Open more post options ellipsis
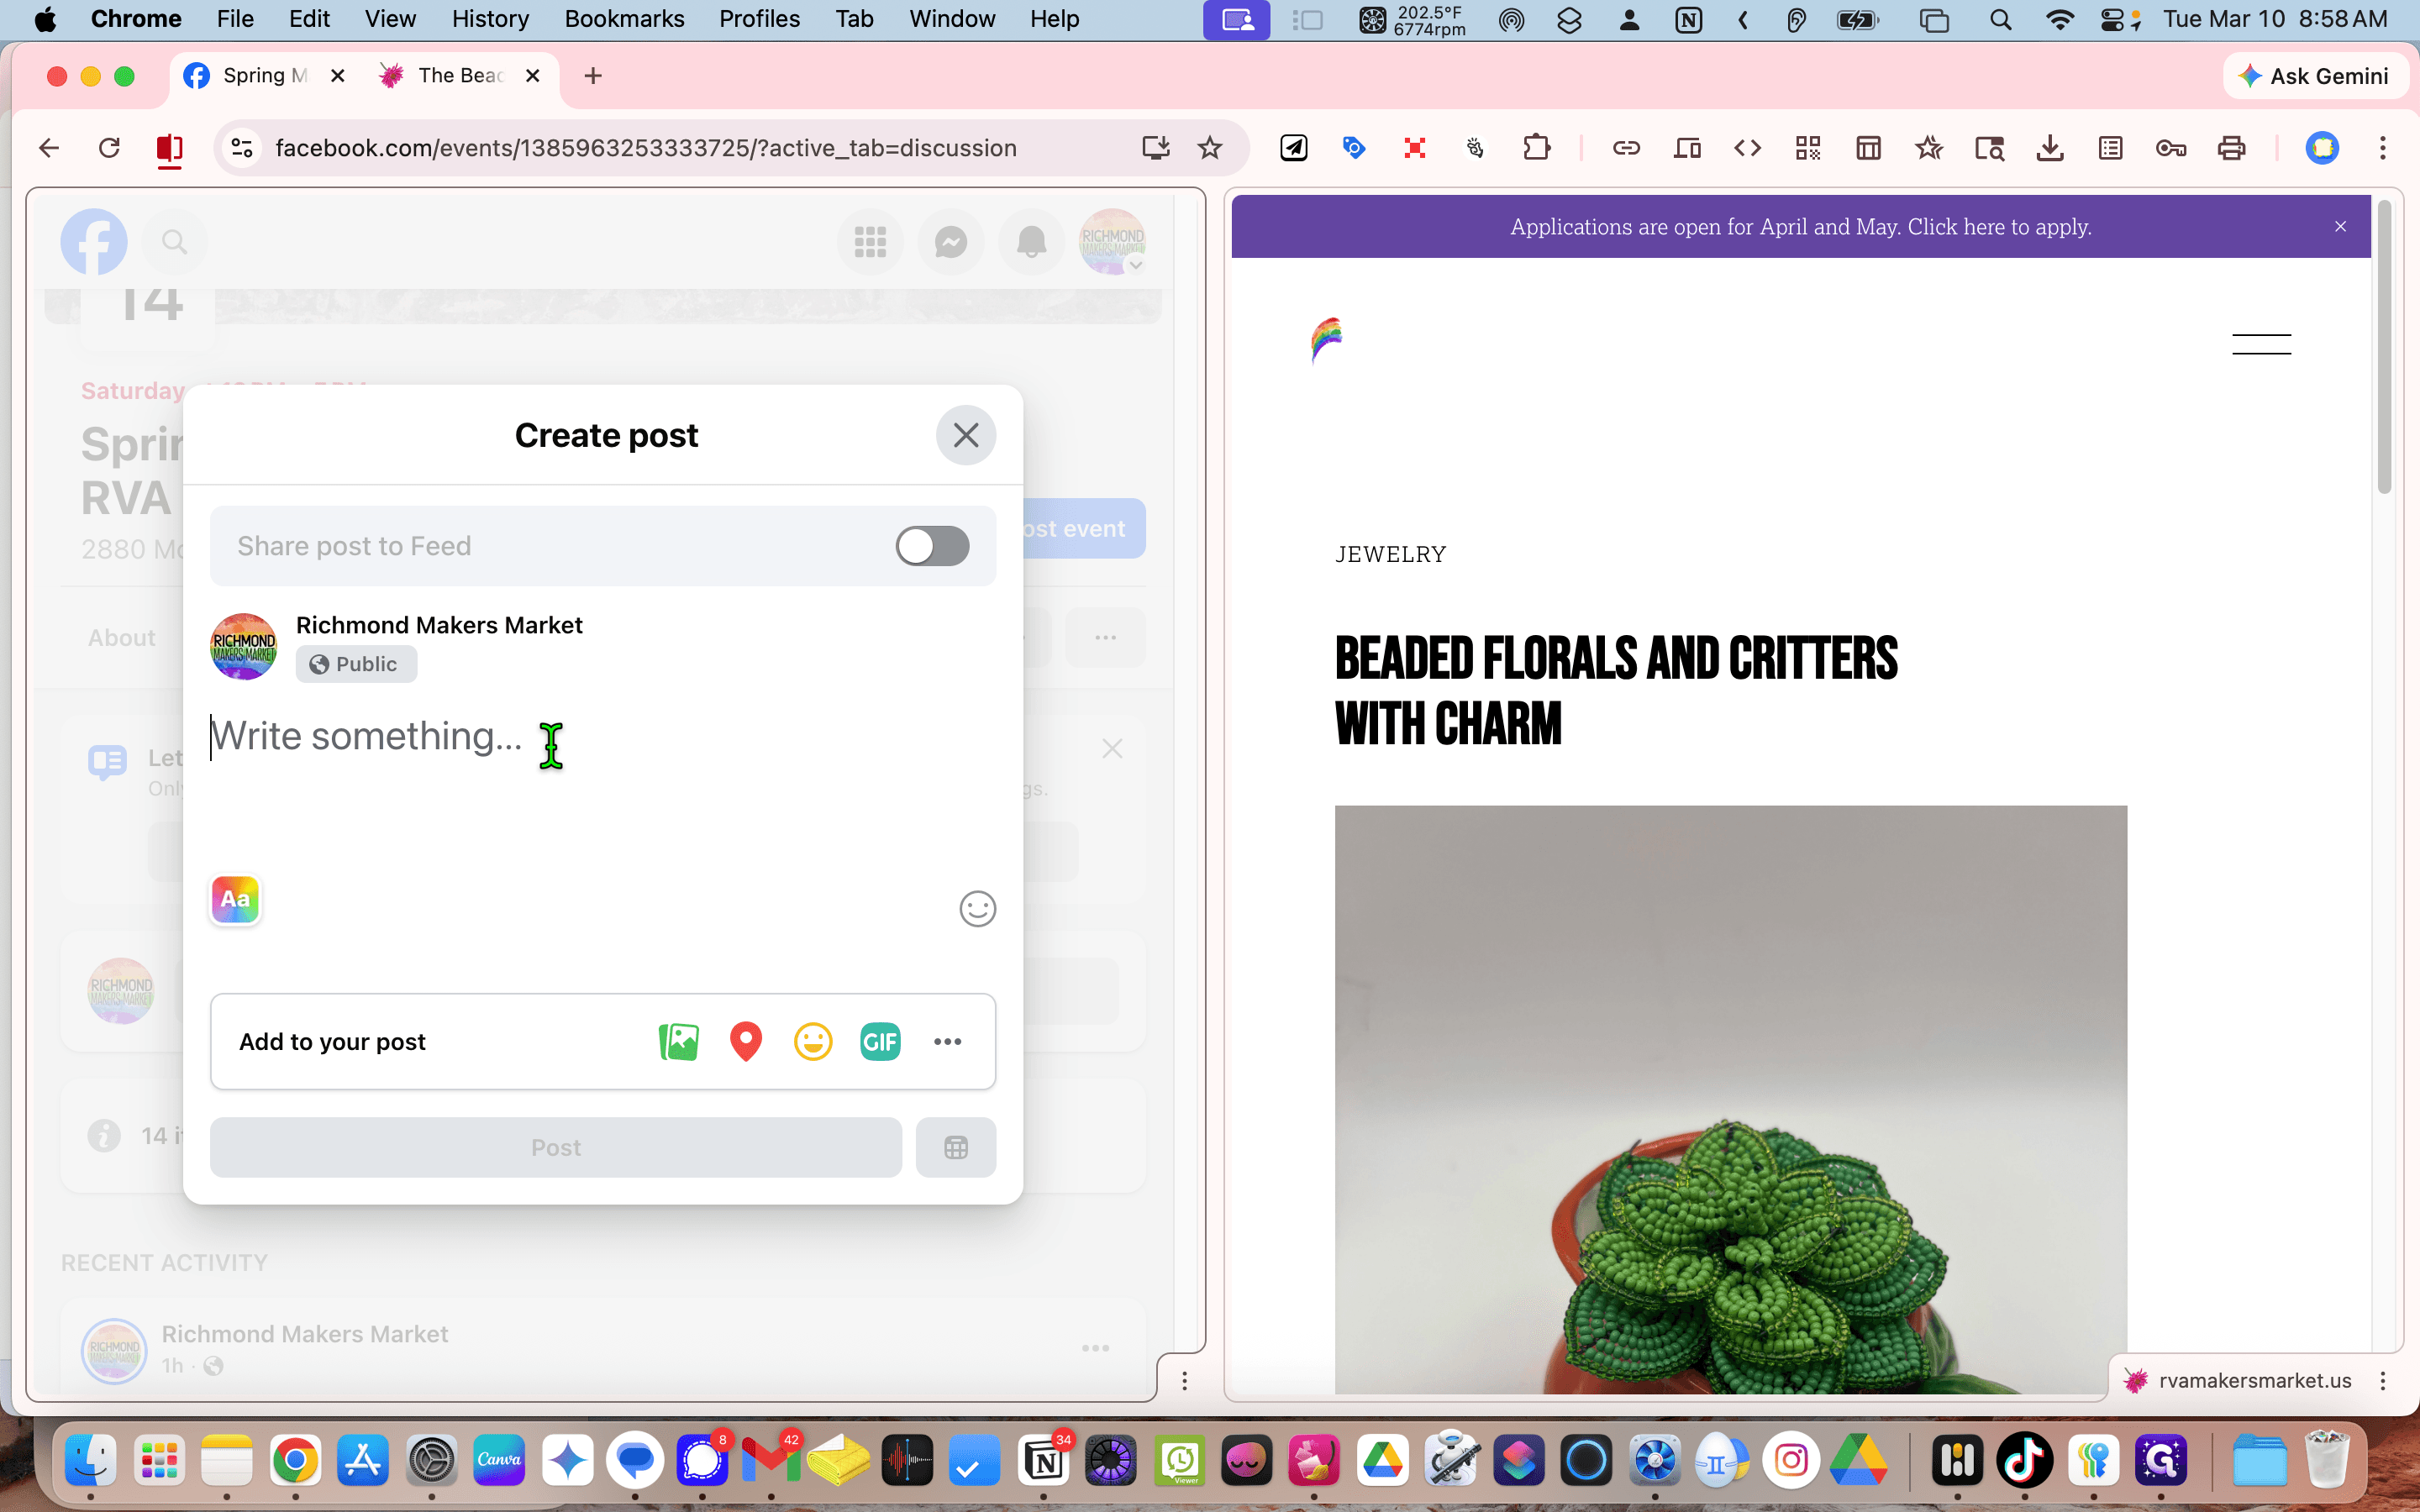The image size is (2420, 1512). click(x=947, y=1042)
